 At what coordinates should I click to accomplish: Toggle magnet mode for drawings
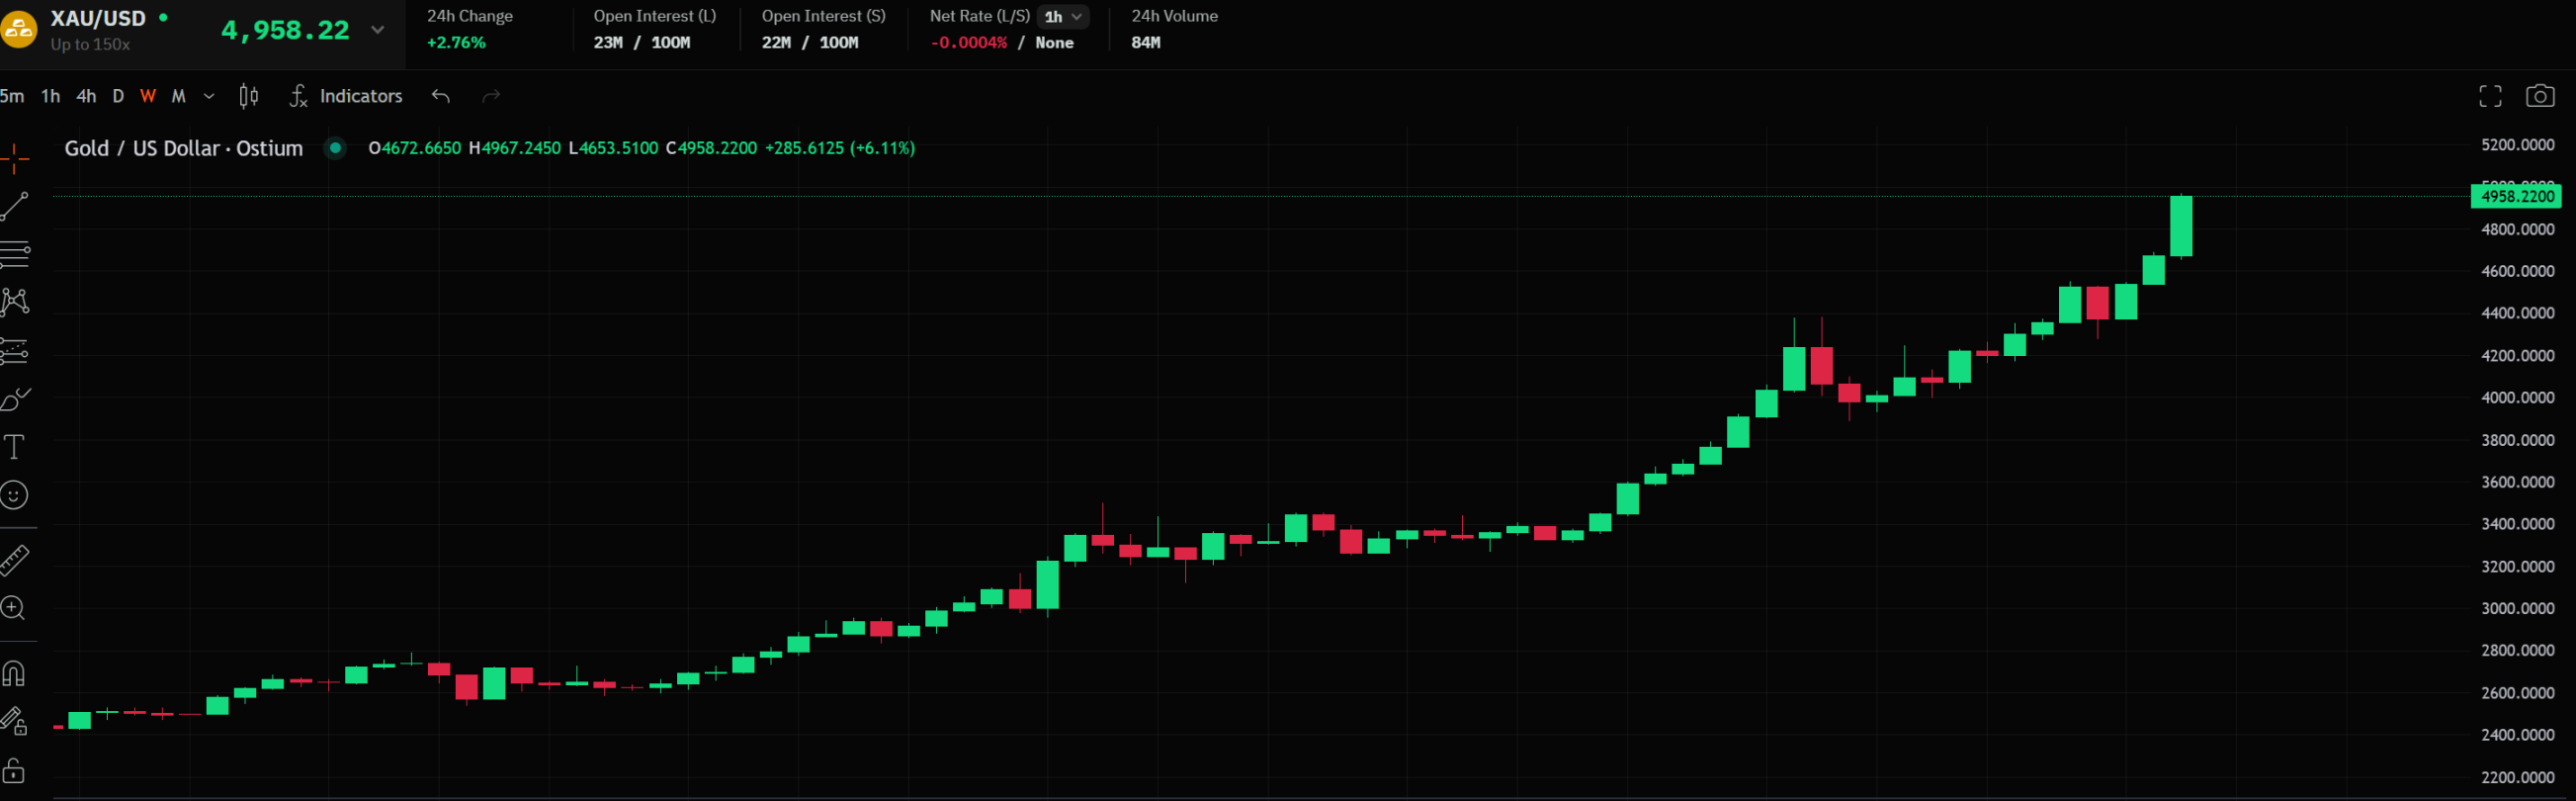pyautogui.click(x=14, y=673)
